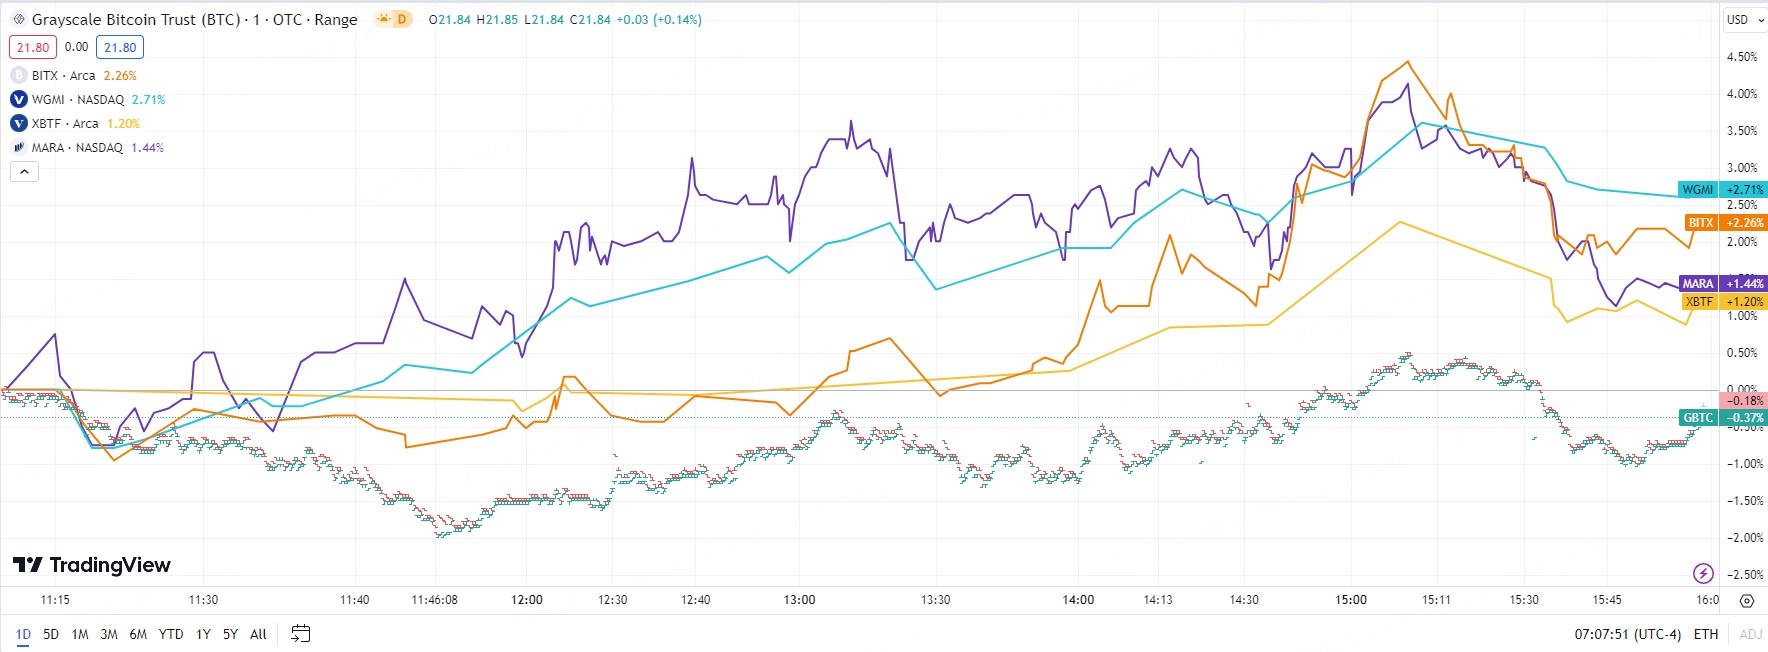Screen dimensions: 1768x652
Task: Click the XBTF symbol logo icon
Action: tap(18, 123)
